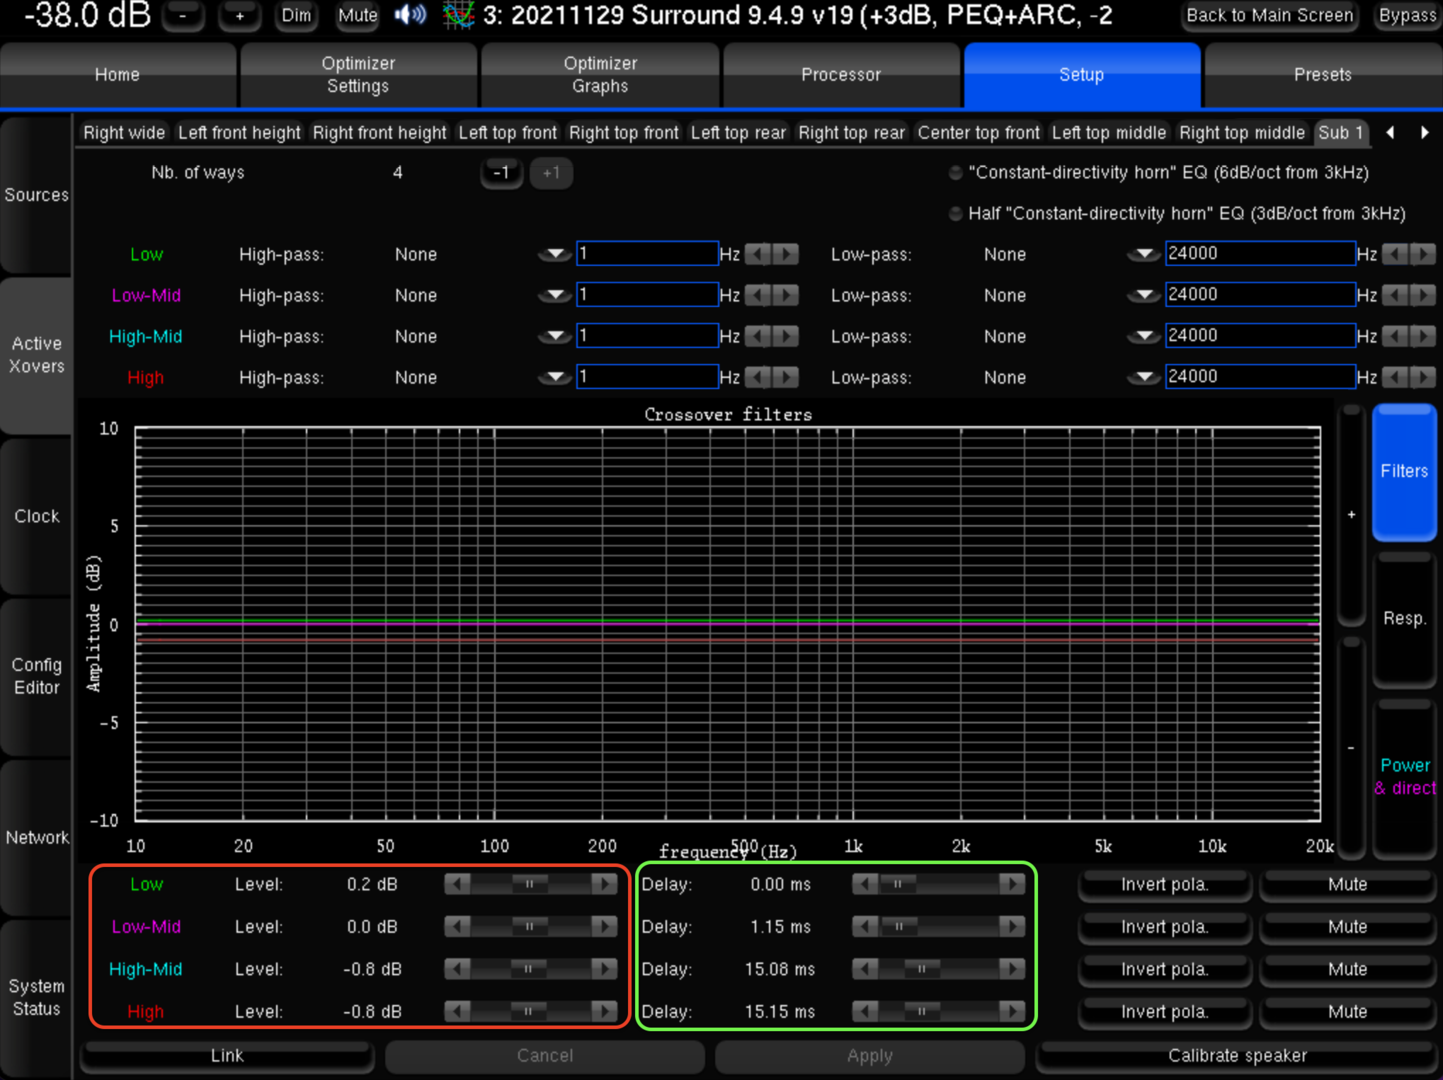Increase volume with the plus button
The width and height of the screenshot is (1443, 1080).
click(239, 16)
